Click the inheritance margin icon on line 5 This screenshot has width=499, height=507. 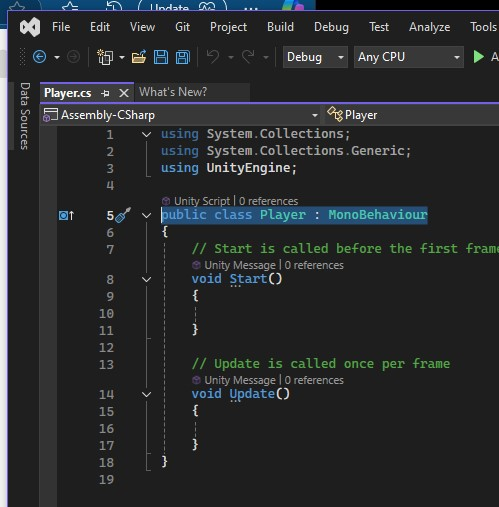tap(66, 216)
